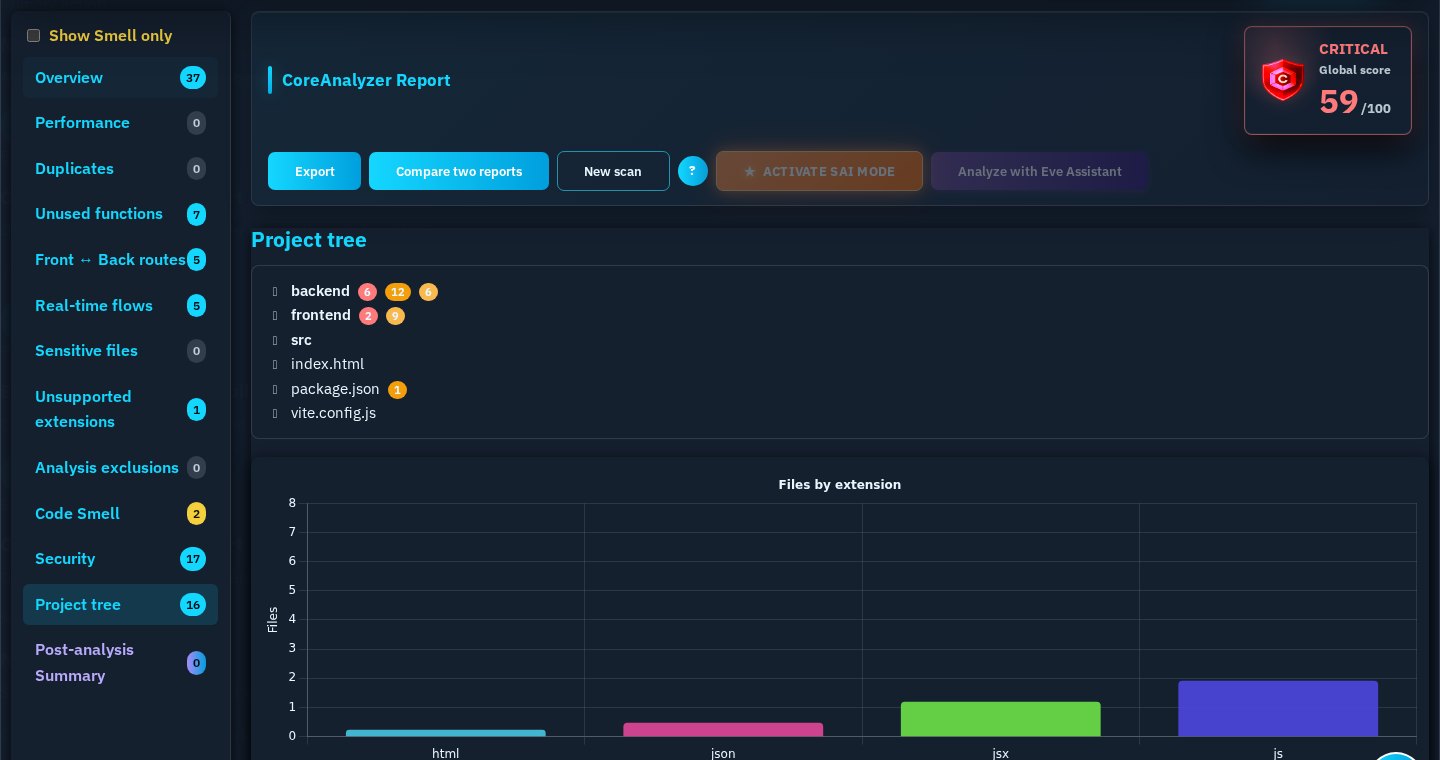Click the Security count badge 17
Viewport: 1440px width, 760px height.
coord(193,559)
